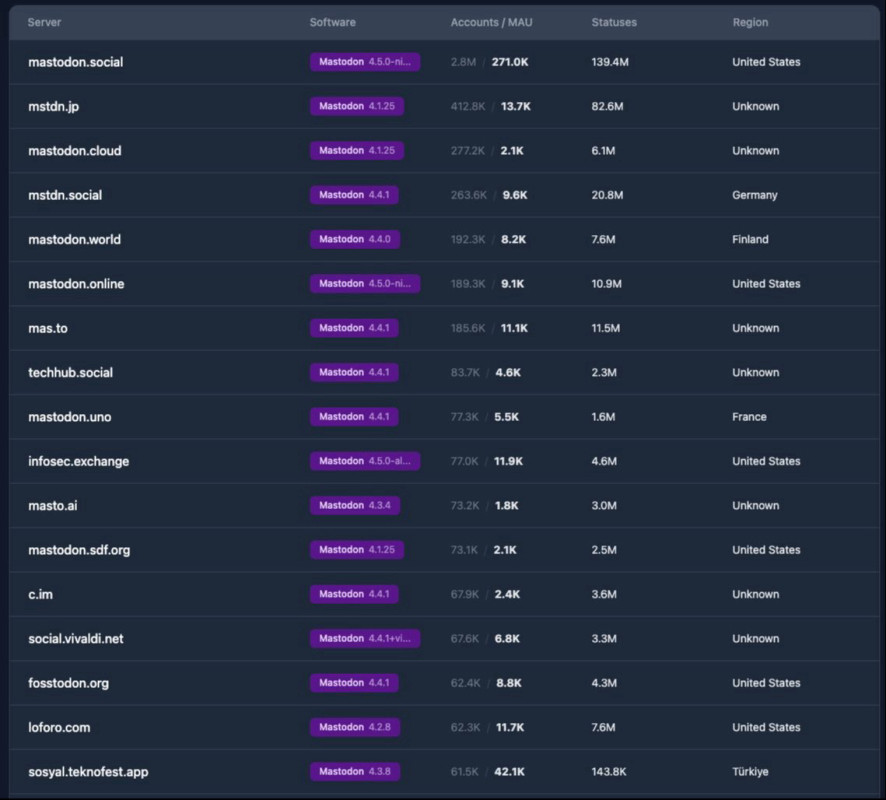
Task: Click the Mastodon 4.4.0 software badge
Action: pyautogui.click(x=355, y=239)
